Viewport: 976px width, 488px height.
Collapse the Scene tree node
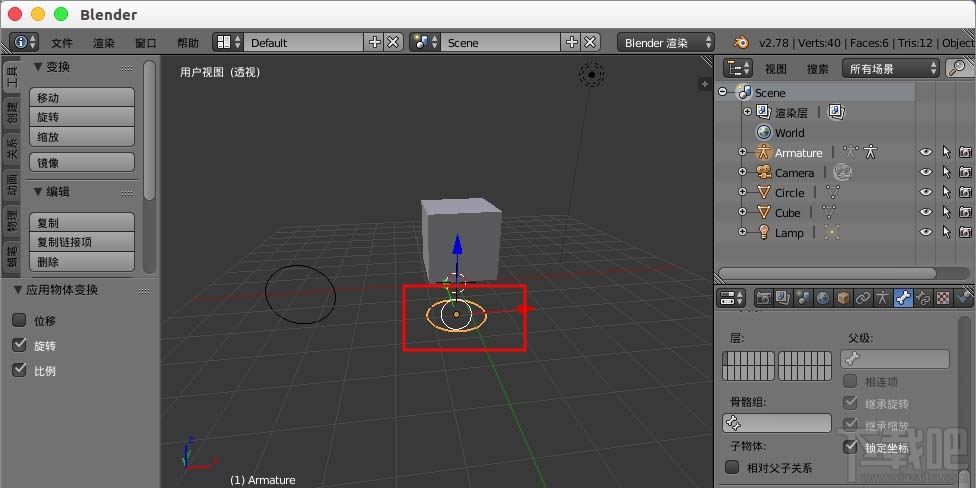click(722, 92)
